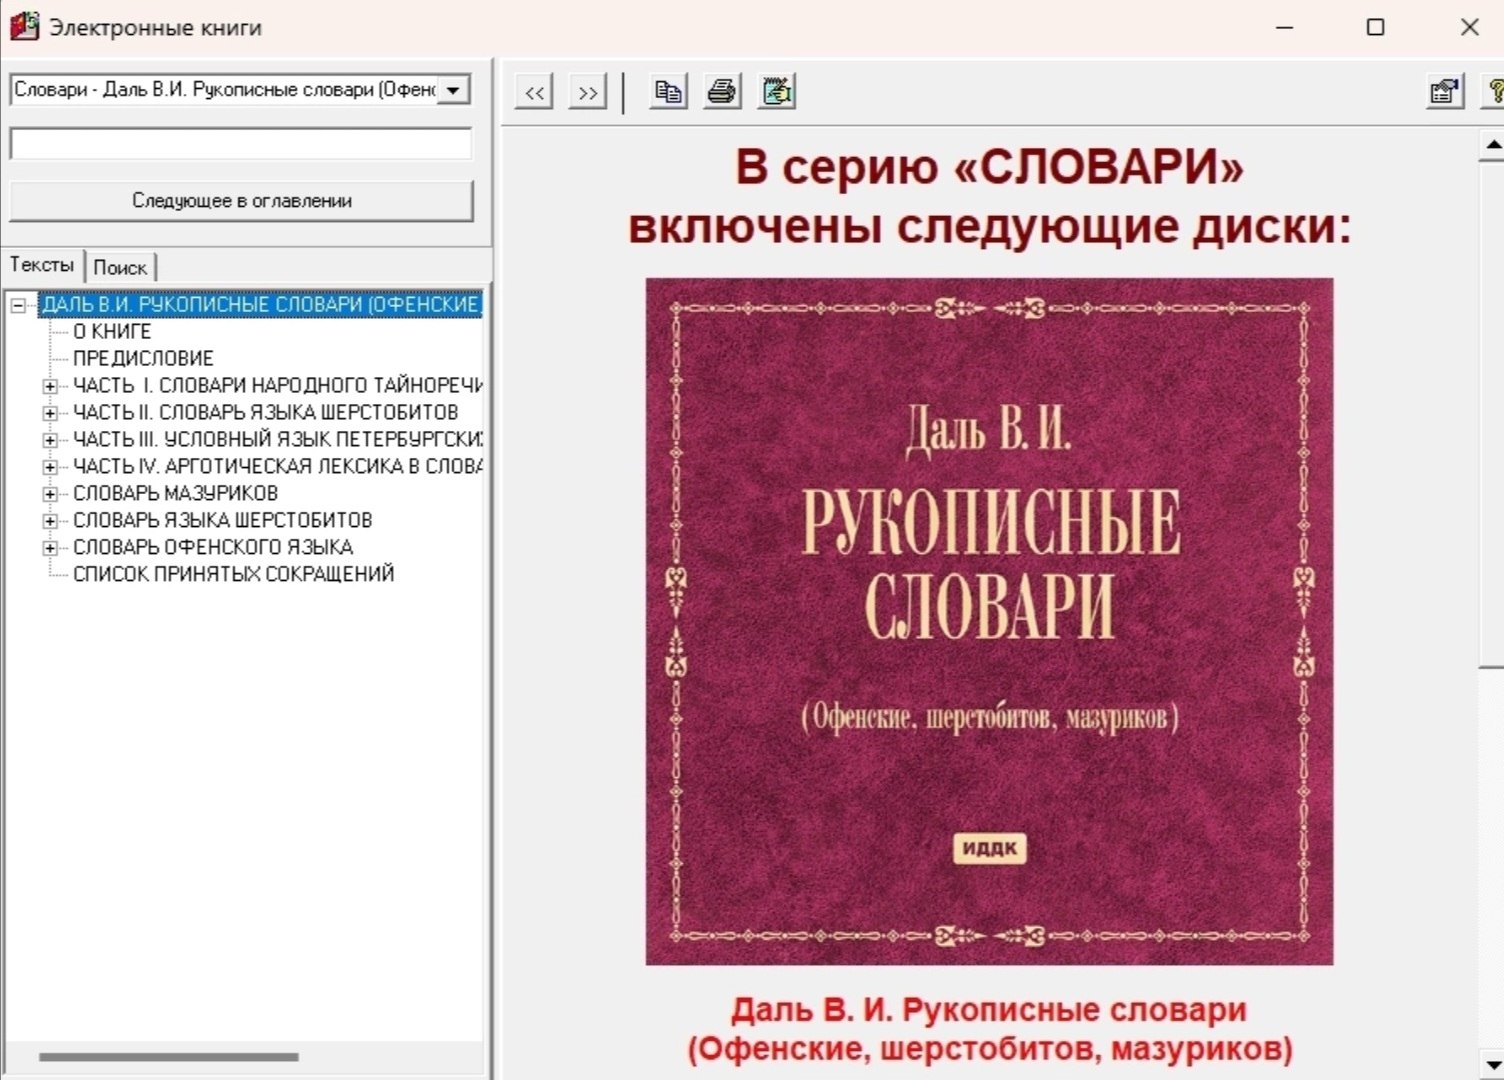Open the ПРЕДИСЛОВИЕ tree entry
Screen dimensions: 1504x1080
(x=143, y=358)
